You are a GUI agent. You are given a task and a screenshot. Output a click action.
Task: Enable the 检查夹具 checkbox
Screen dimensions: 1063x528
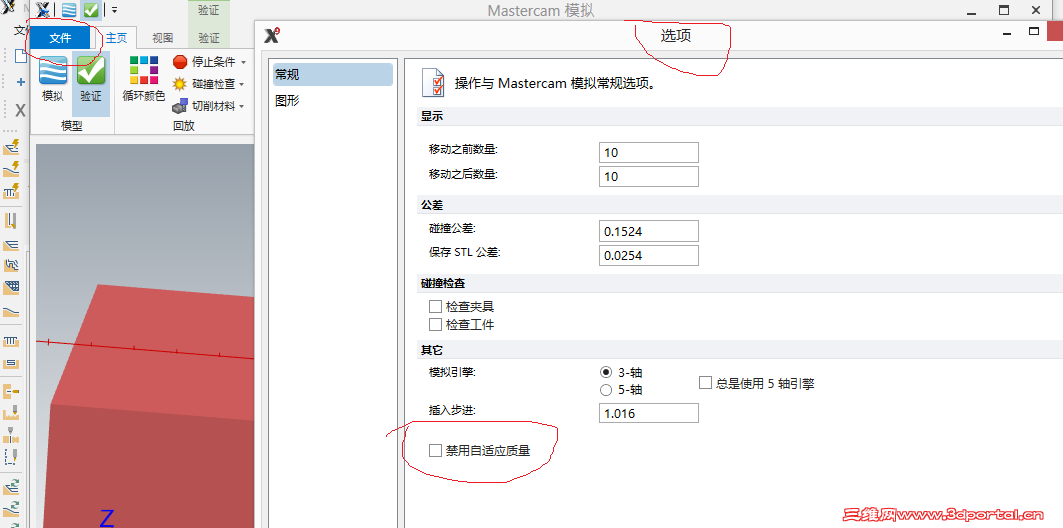coord(435,307)
